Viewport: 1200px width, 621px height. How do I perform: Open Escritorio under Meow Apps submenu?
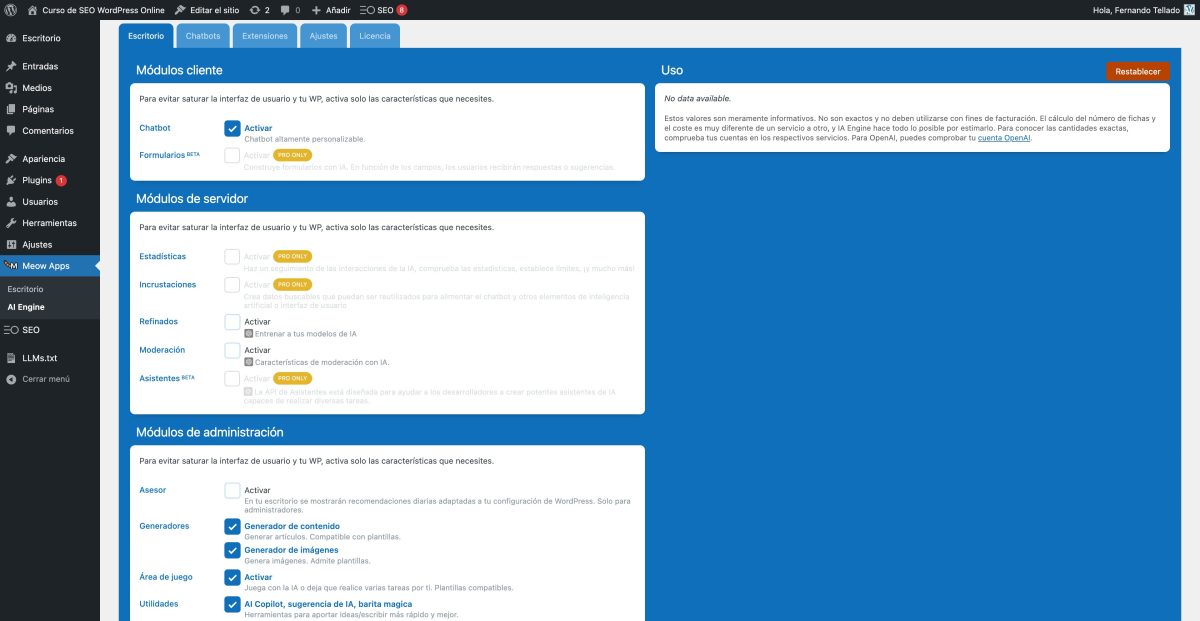pos(25,289)
